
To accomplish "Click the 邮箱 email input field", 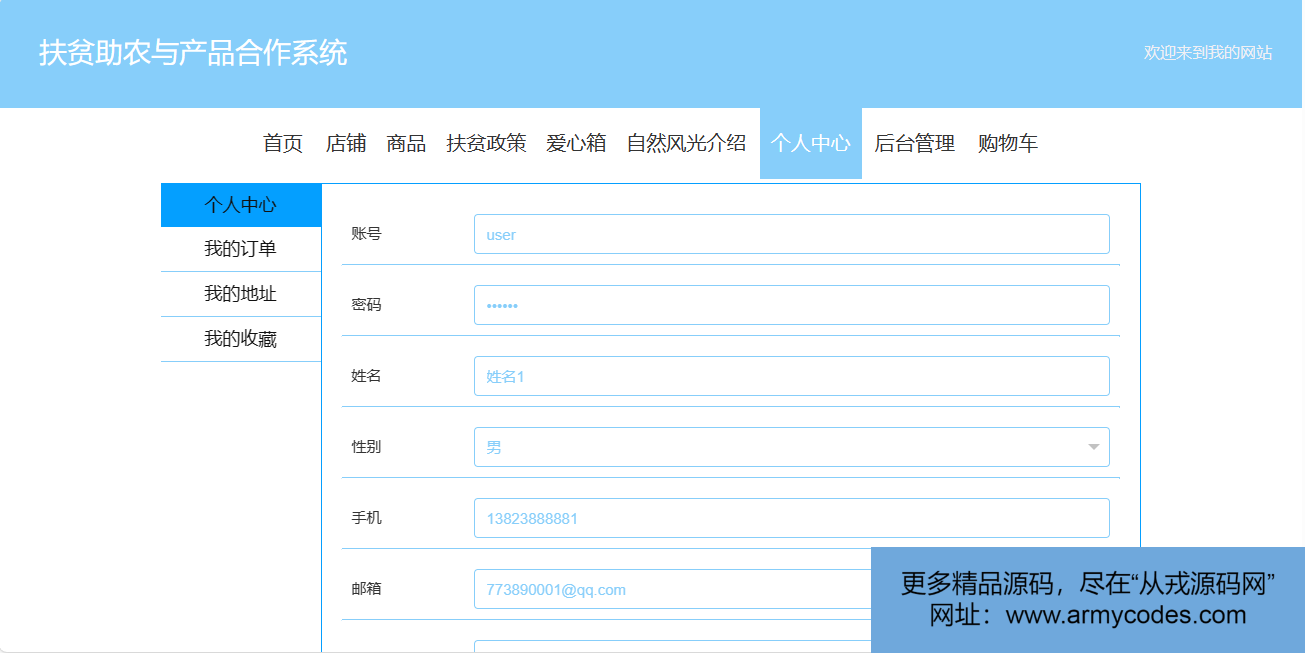I will pyautogui.click(x=670, y=589).
